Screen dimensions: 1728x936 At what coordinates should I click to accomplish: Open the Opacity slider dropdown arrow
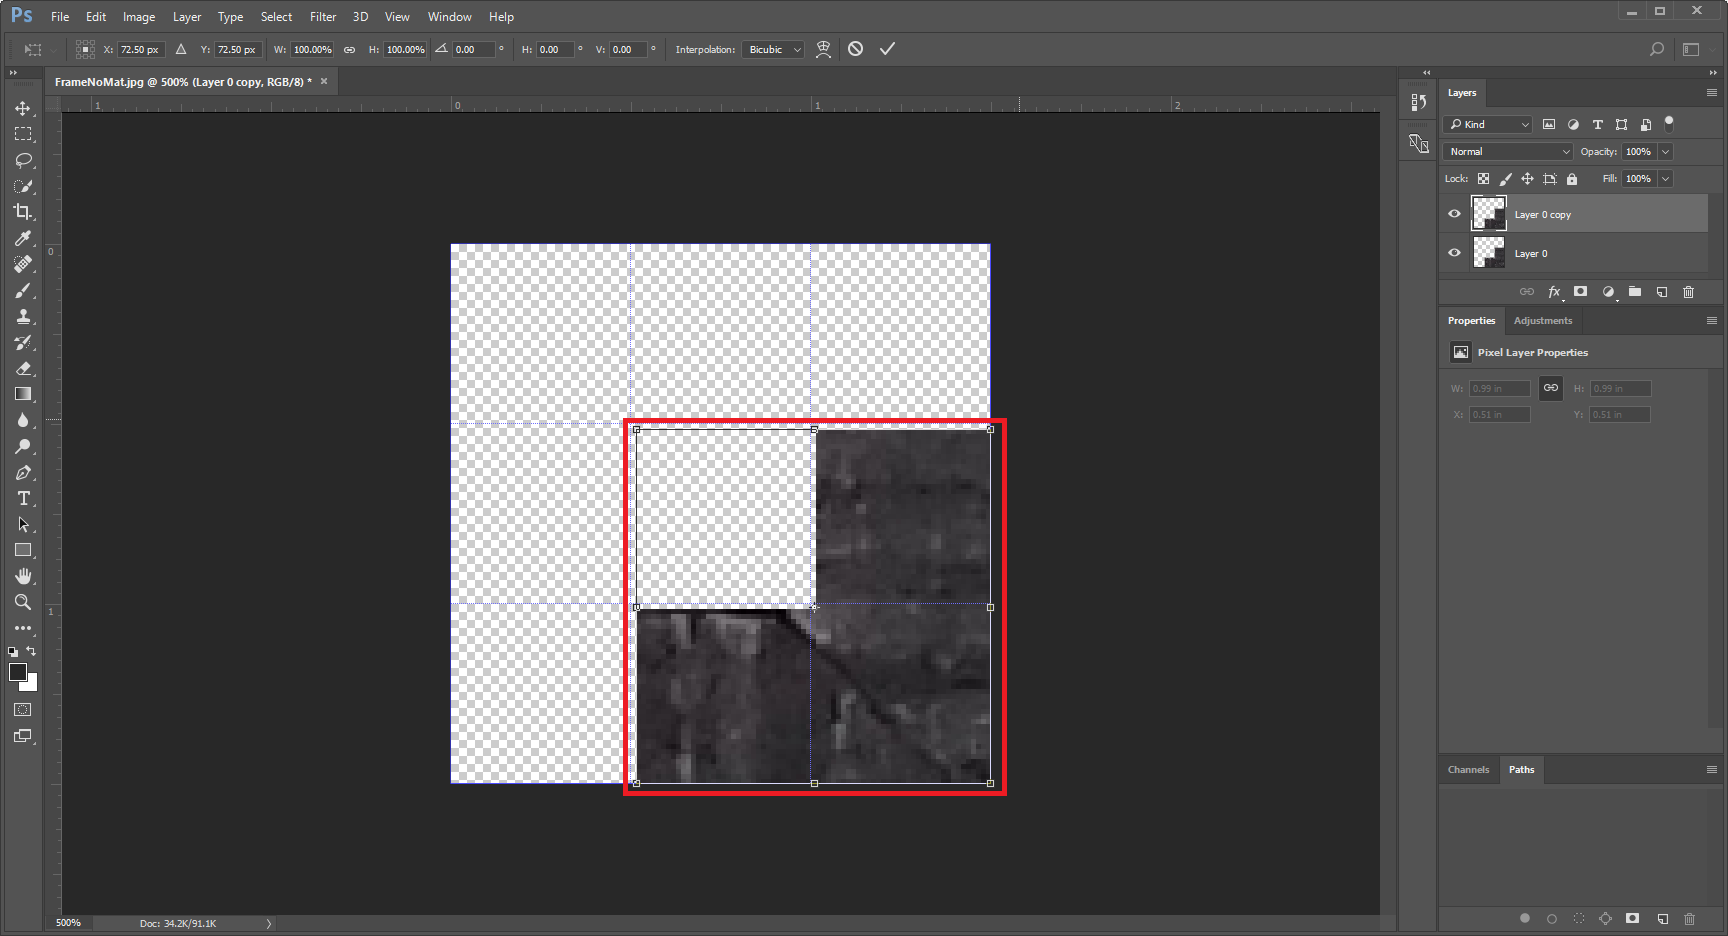[1666, 152]
